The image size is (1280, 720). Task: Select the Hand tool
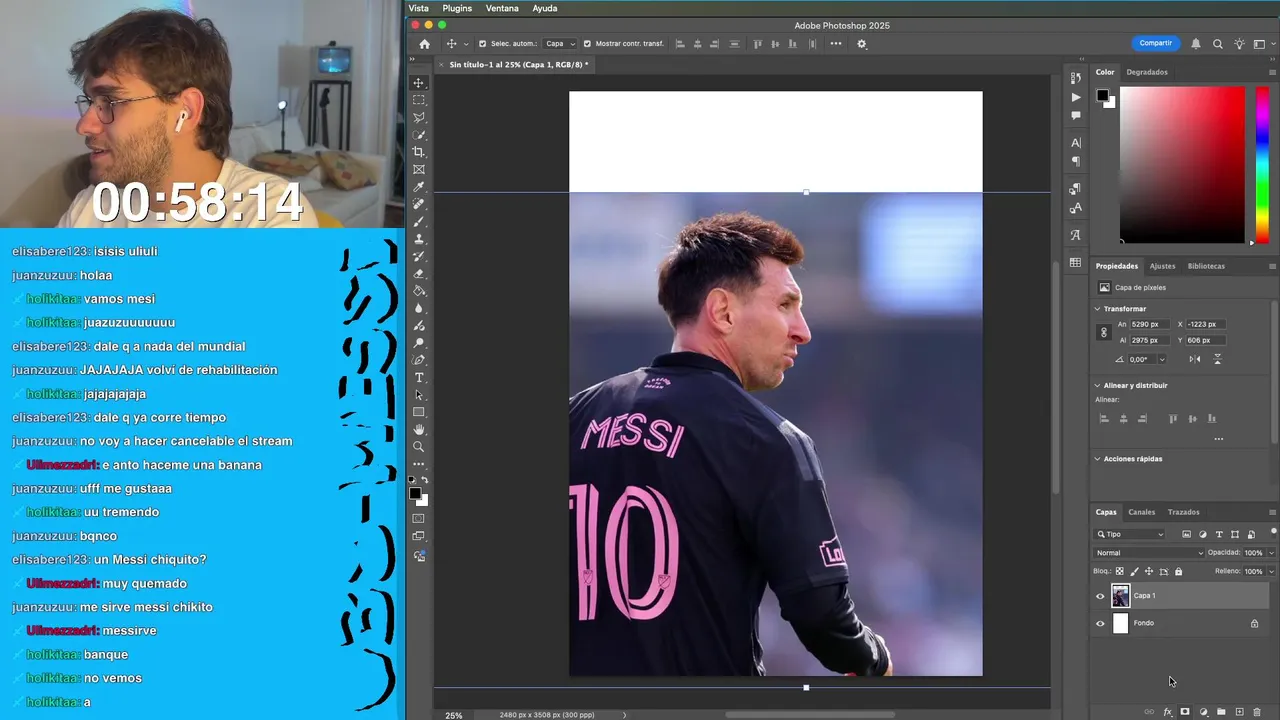tap(419, 430)
